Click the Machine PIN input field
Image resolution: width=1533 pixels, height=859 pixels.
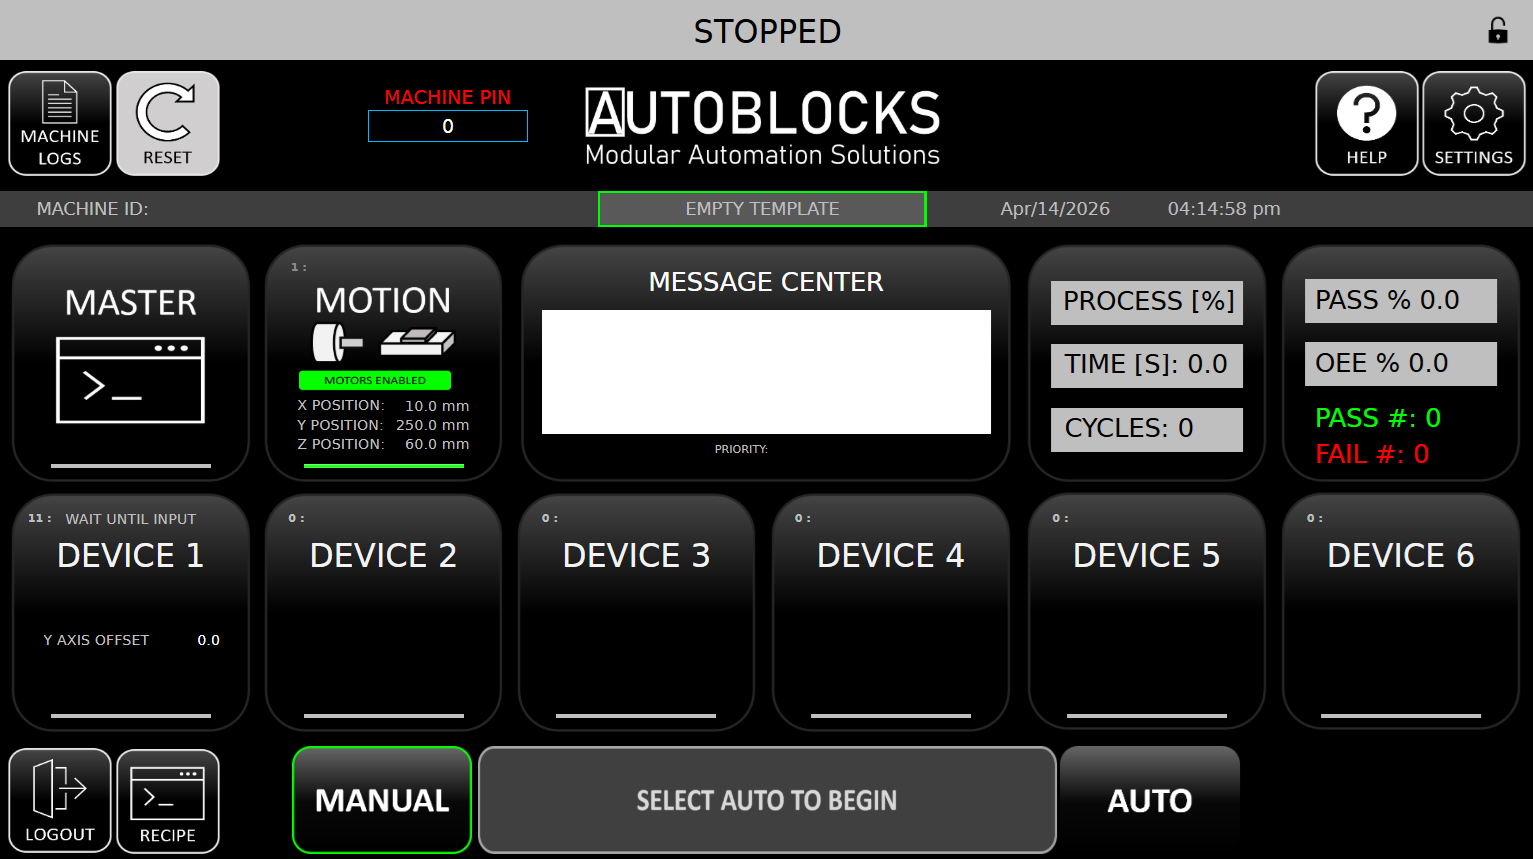(x=448, y=126)
